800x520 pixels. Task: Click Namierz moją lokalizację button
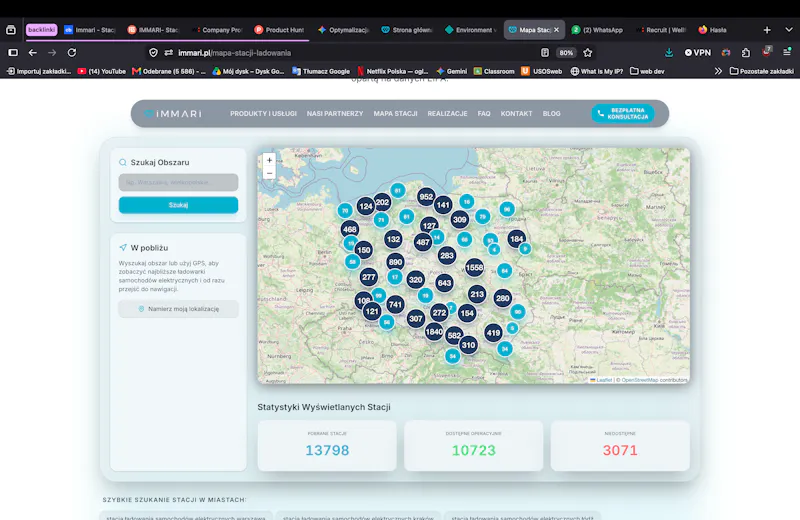(179, 309)
